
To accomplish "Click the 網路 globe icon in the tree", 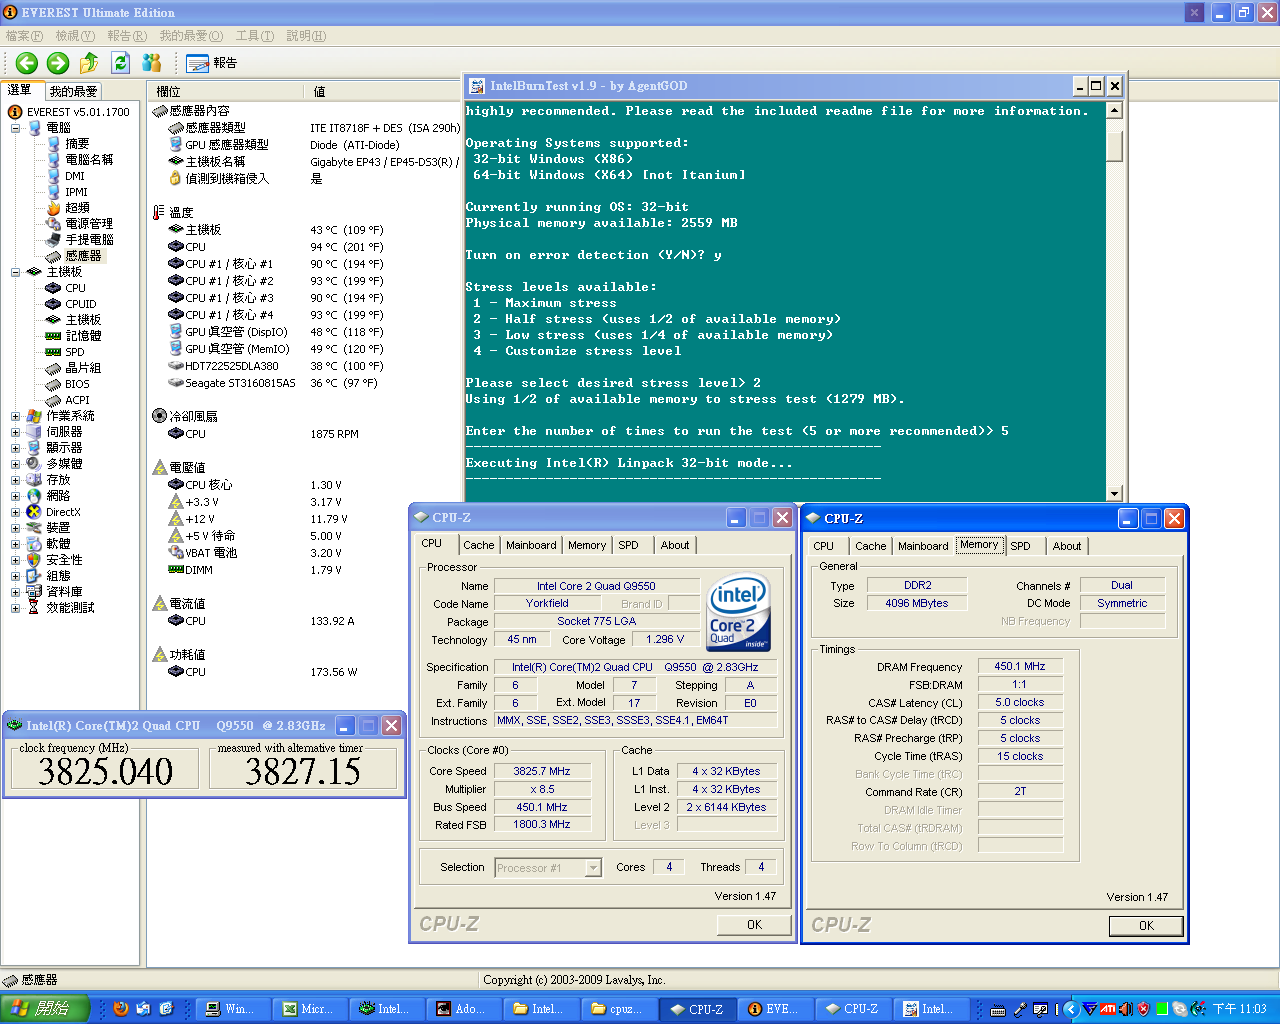I will click(34, 496).
